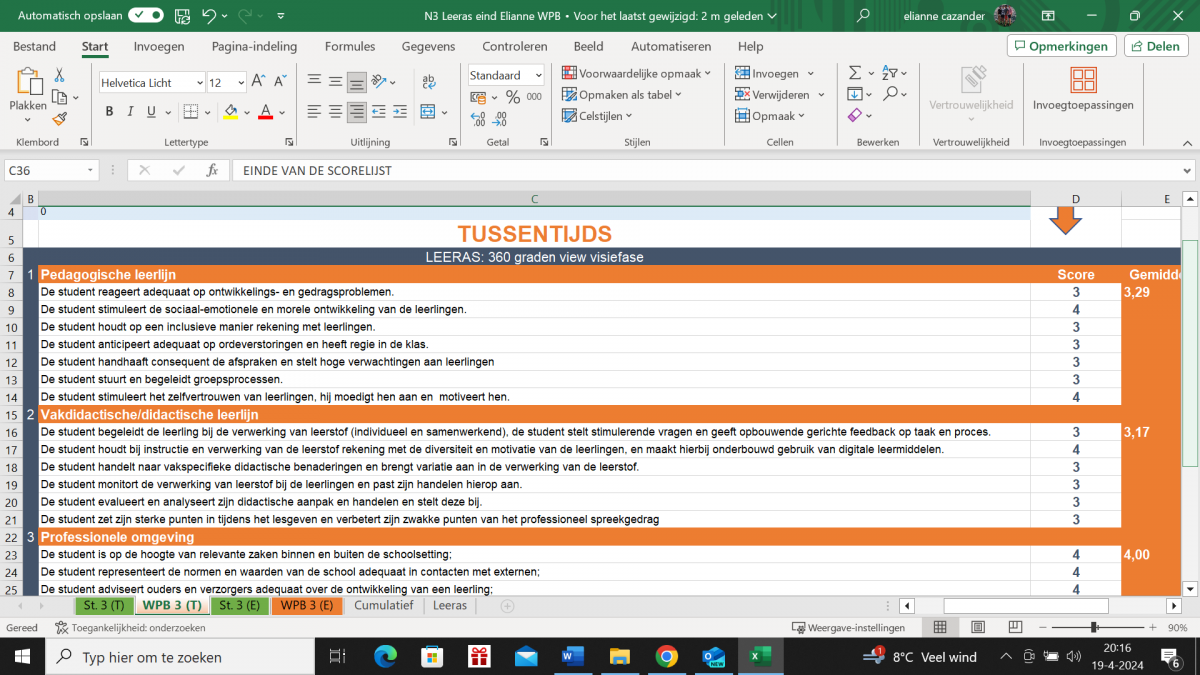
Task: Toggle italic formatting
Action: (132, 112)
